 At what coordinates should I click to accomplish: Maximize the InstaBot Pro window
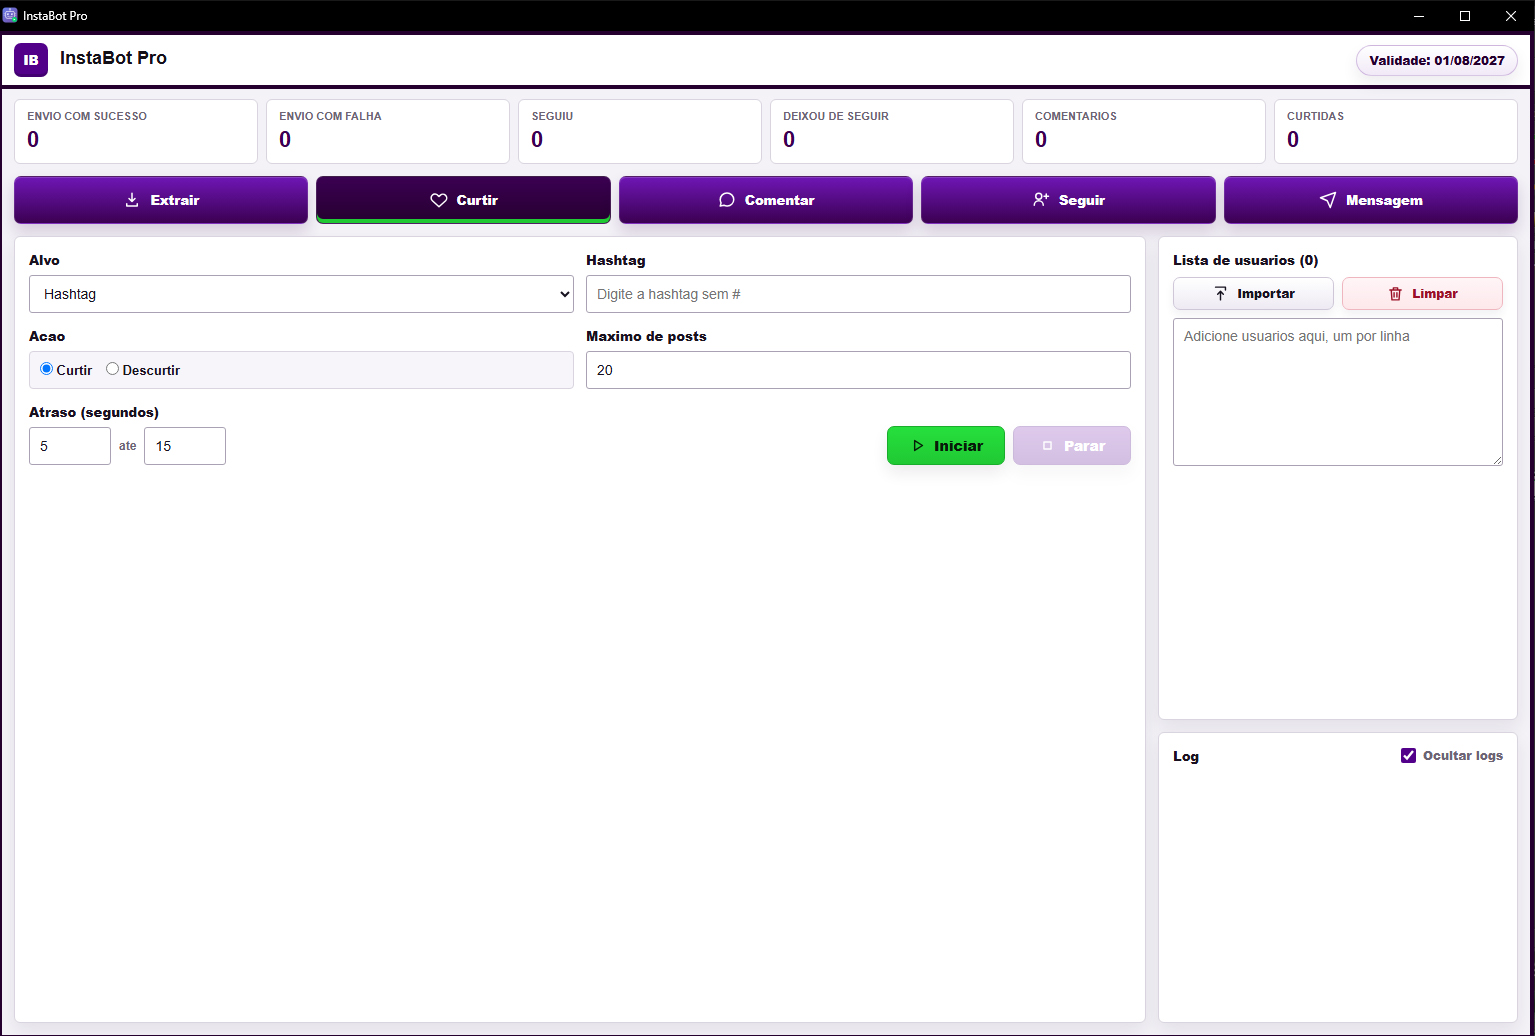1465,16
